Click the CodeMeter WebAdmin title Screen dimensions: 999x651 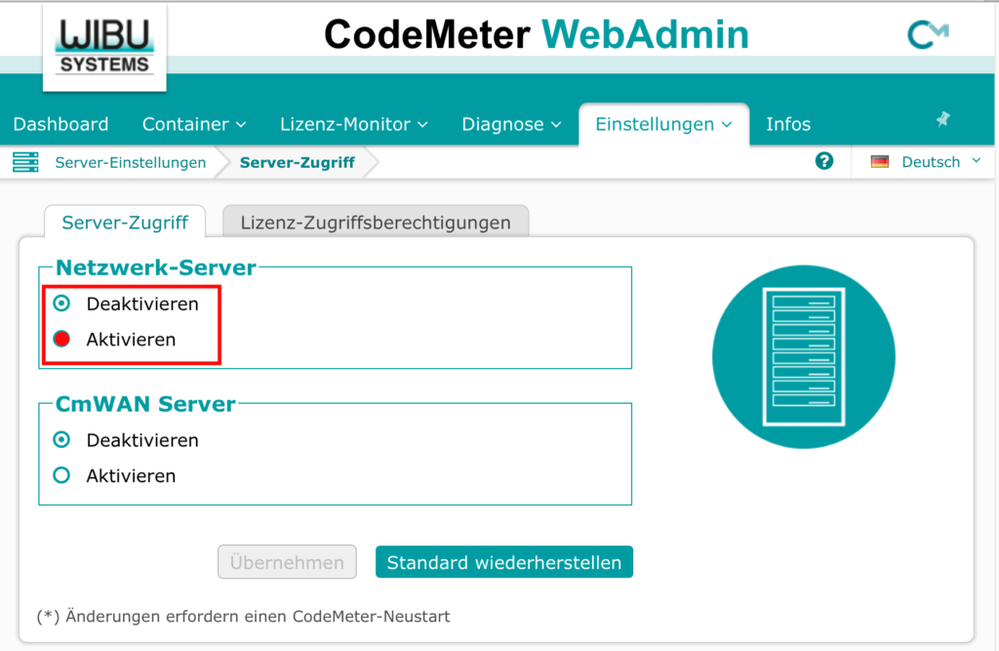(536, 34)
